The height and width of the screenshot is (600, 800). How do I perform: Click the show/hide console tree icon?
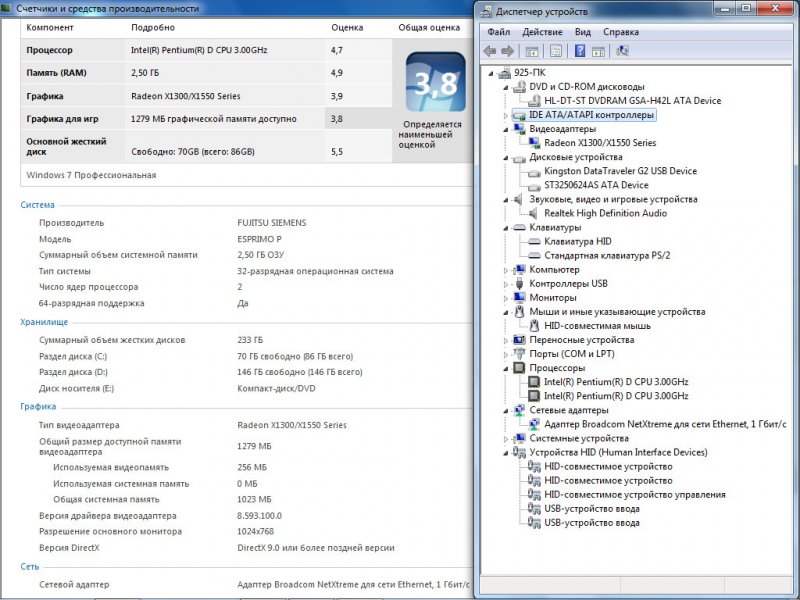[x=532, y=51]
